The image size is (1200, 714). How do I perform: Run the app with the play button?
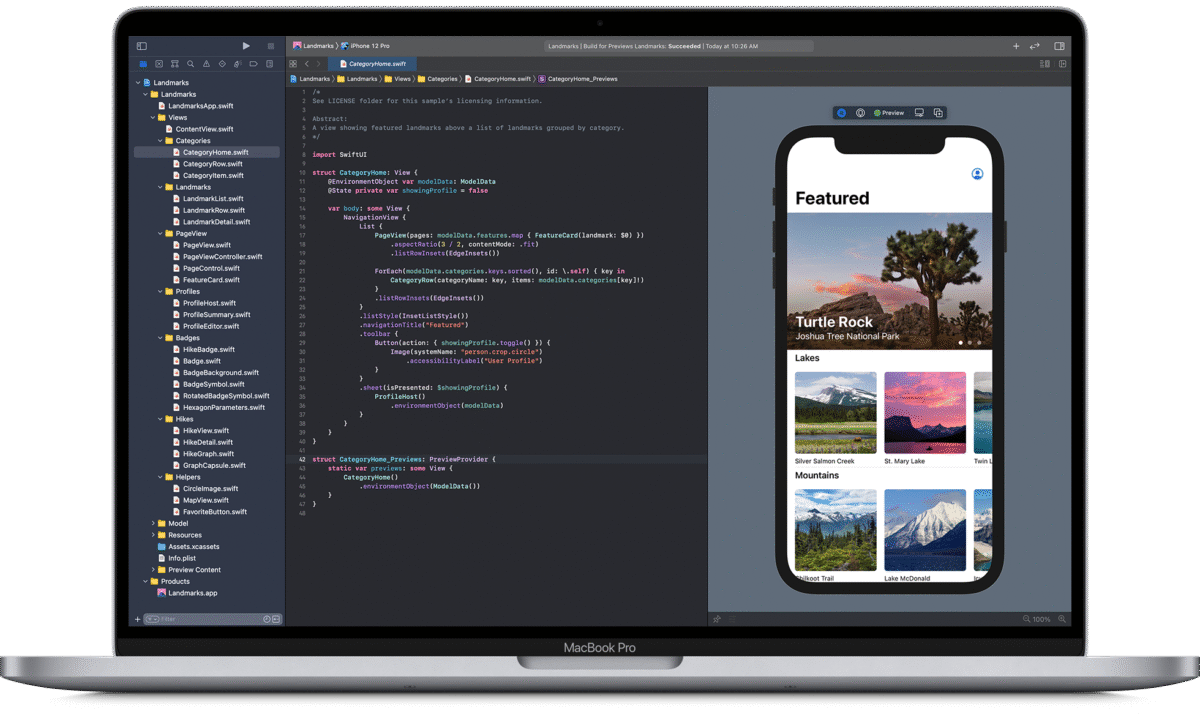tap(246, 46)
